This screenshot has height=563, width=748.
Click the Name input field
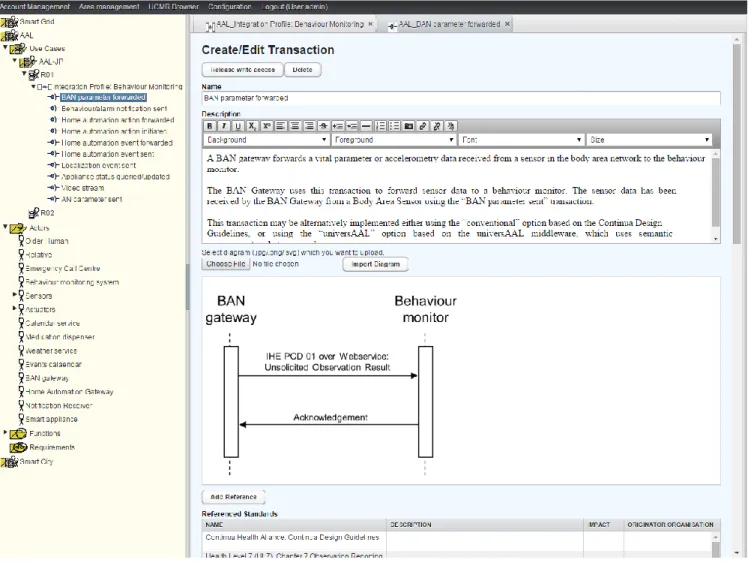[461, 98]
